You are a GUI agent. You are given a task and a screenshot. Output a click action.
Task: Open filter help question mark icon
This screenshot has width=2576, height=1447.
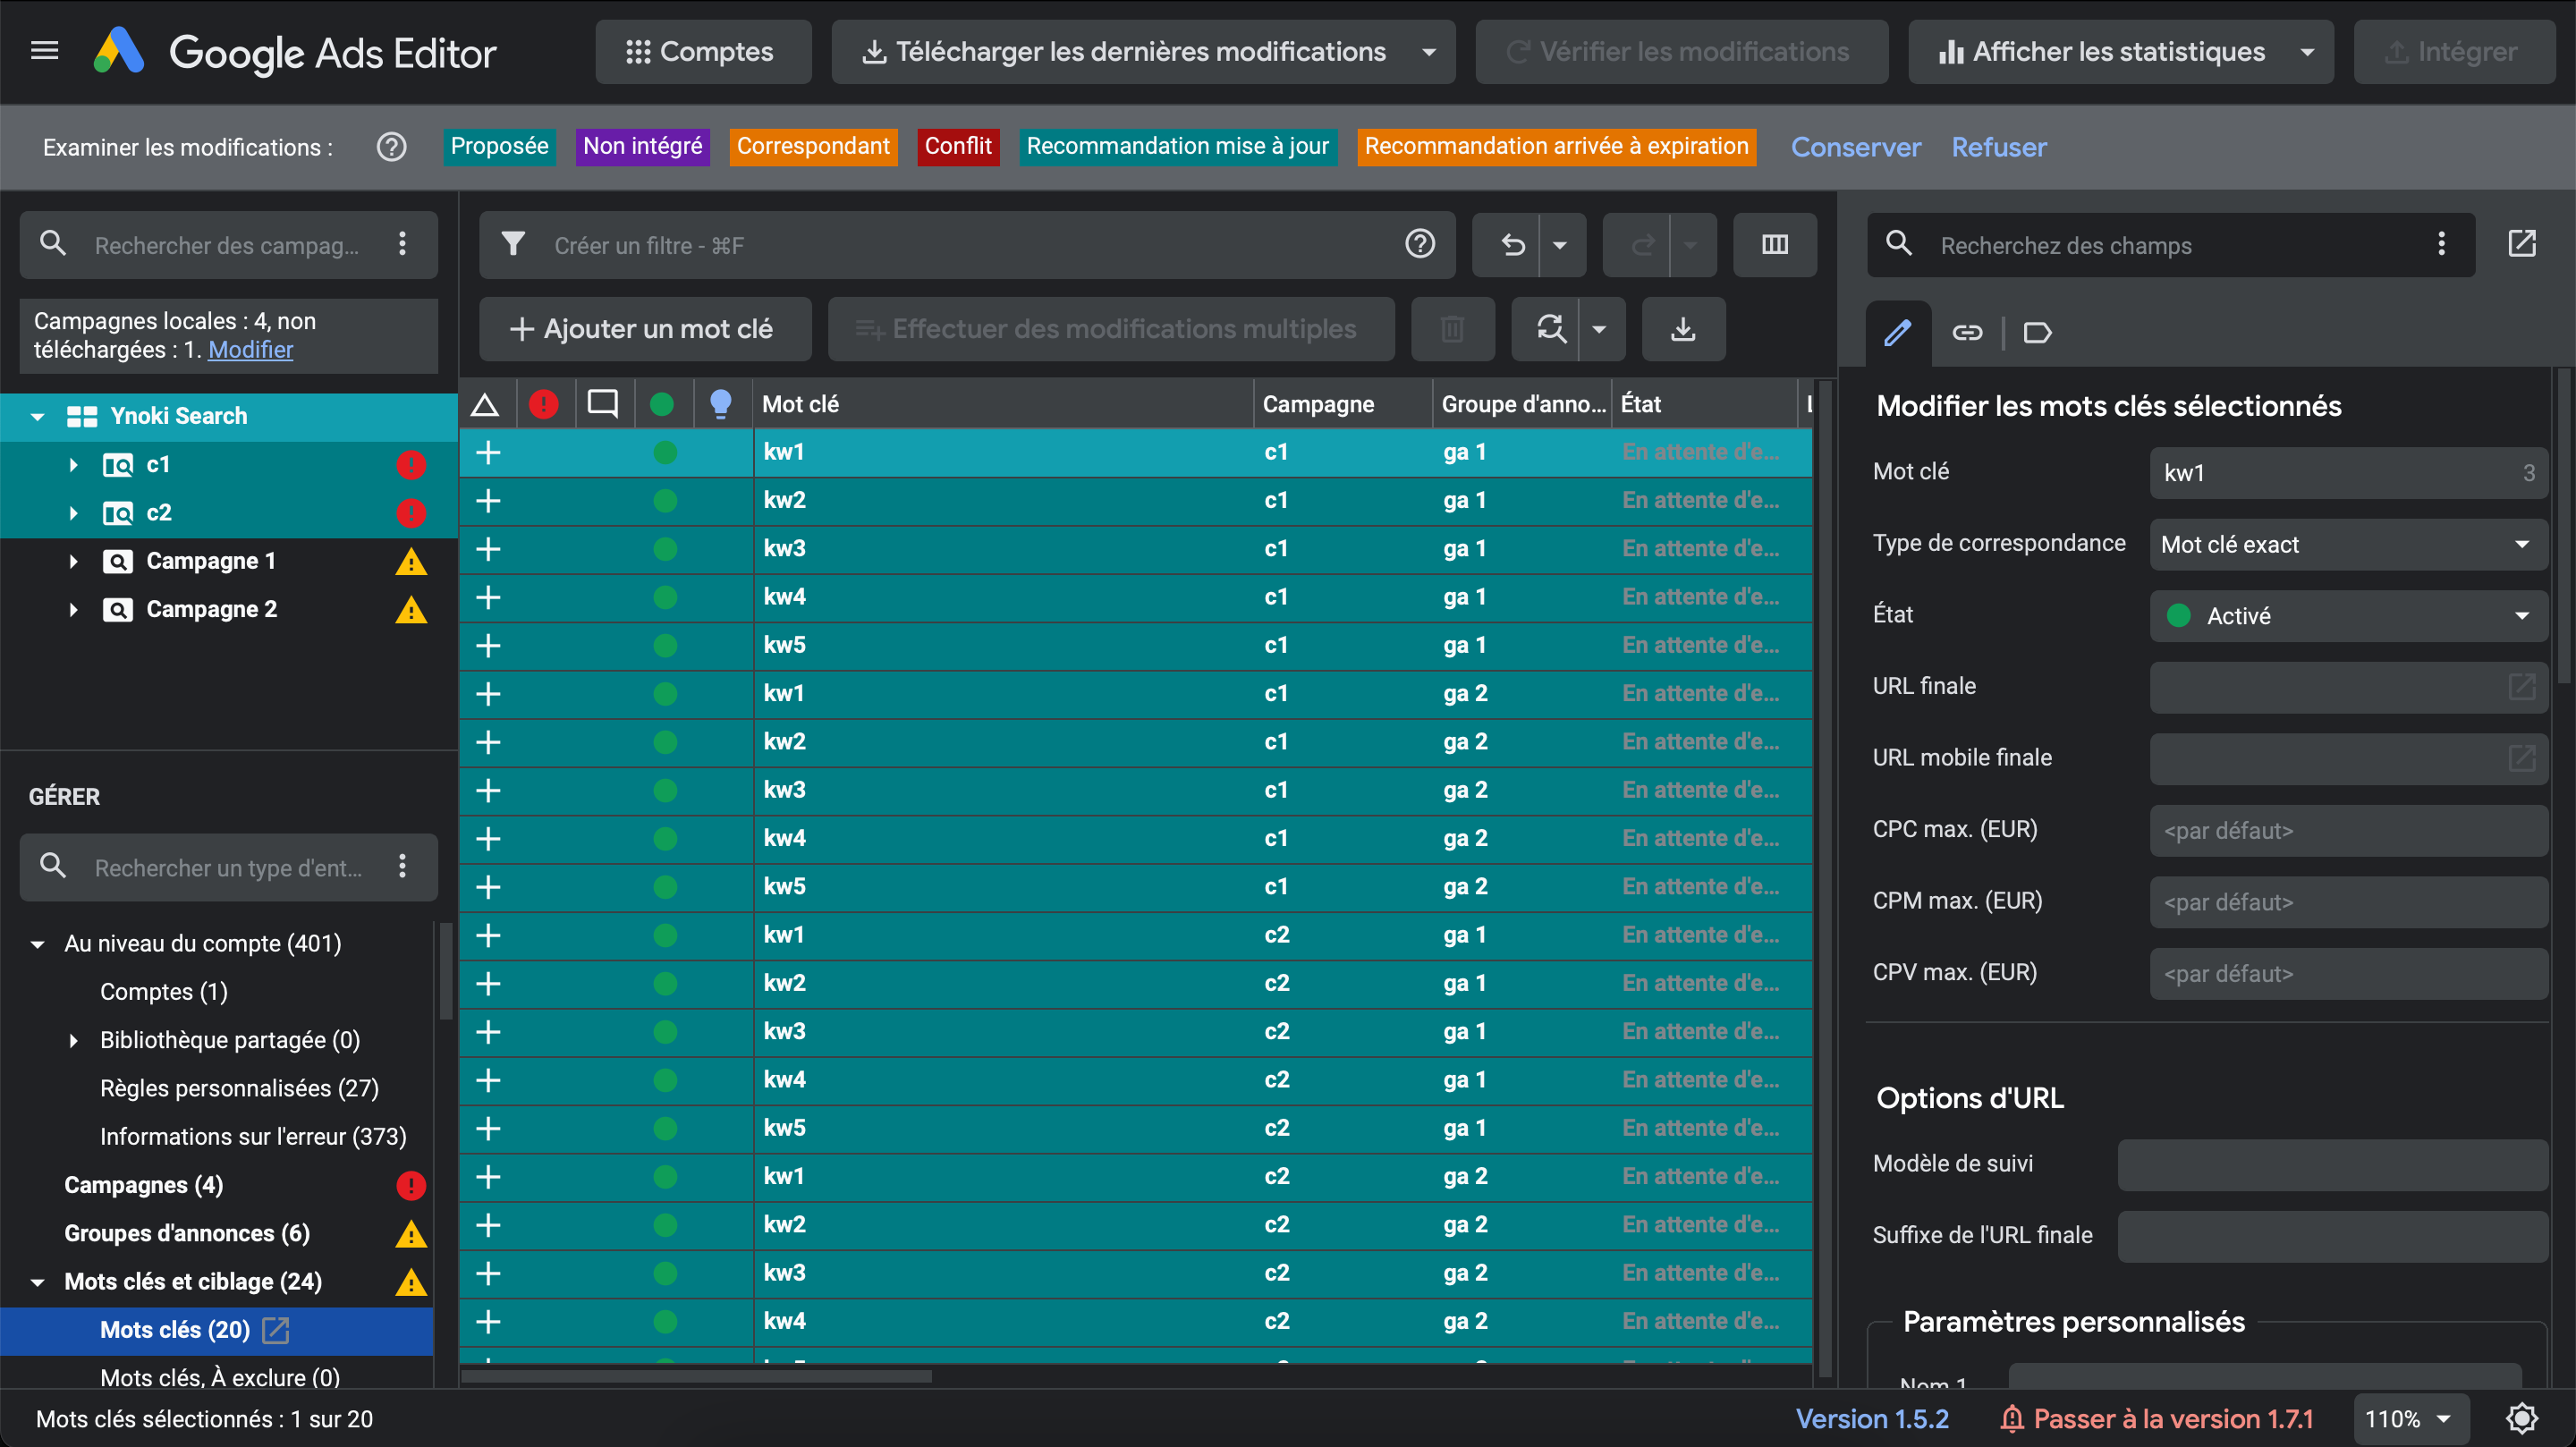coord(1420,244)
